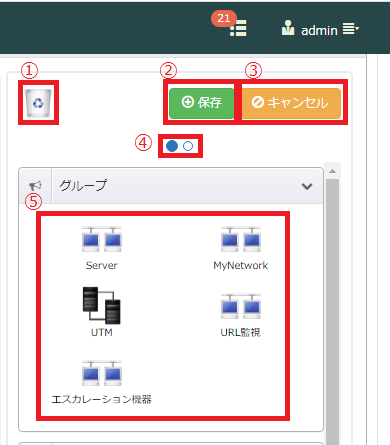This screenshot has width=390, height=445.
Task: Click the エスカレーション機器 label text
Action: 102,399
